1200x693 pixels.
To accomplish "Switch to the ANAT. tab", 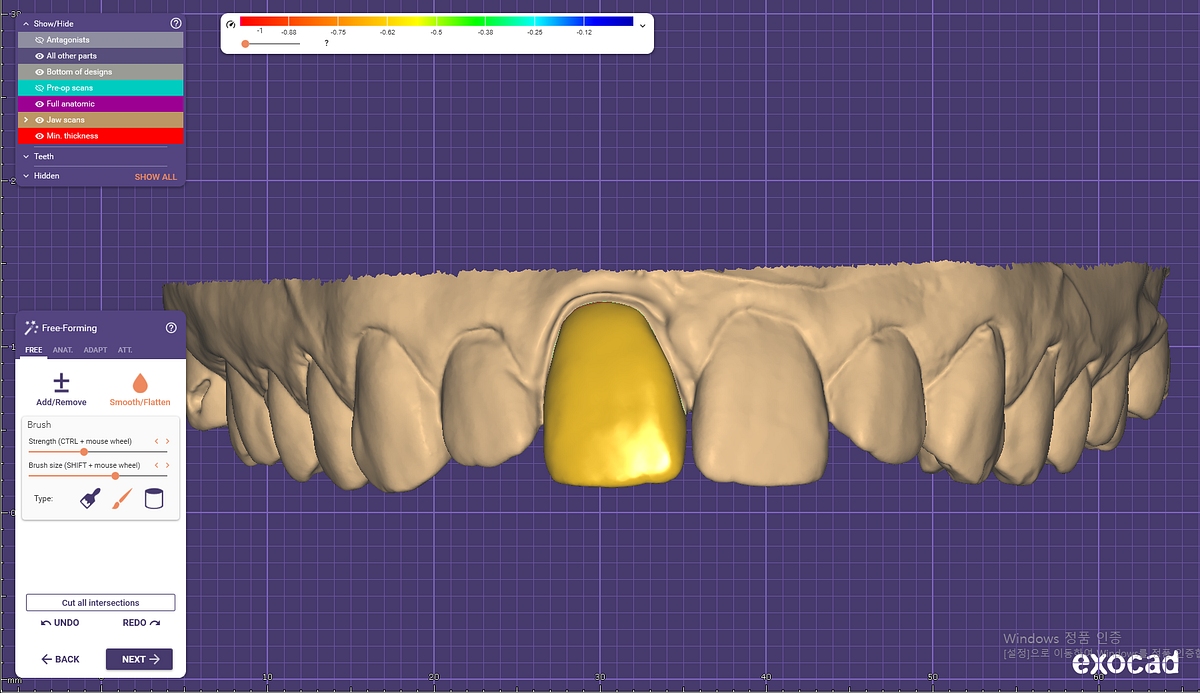I will 62,350.
